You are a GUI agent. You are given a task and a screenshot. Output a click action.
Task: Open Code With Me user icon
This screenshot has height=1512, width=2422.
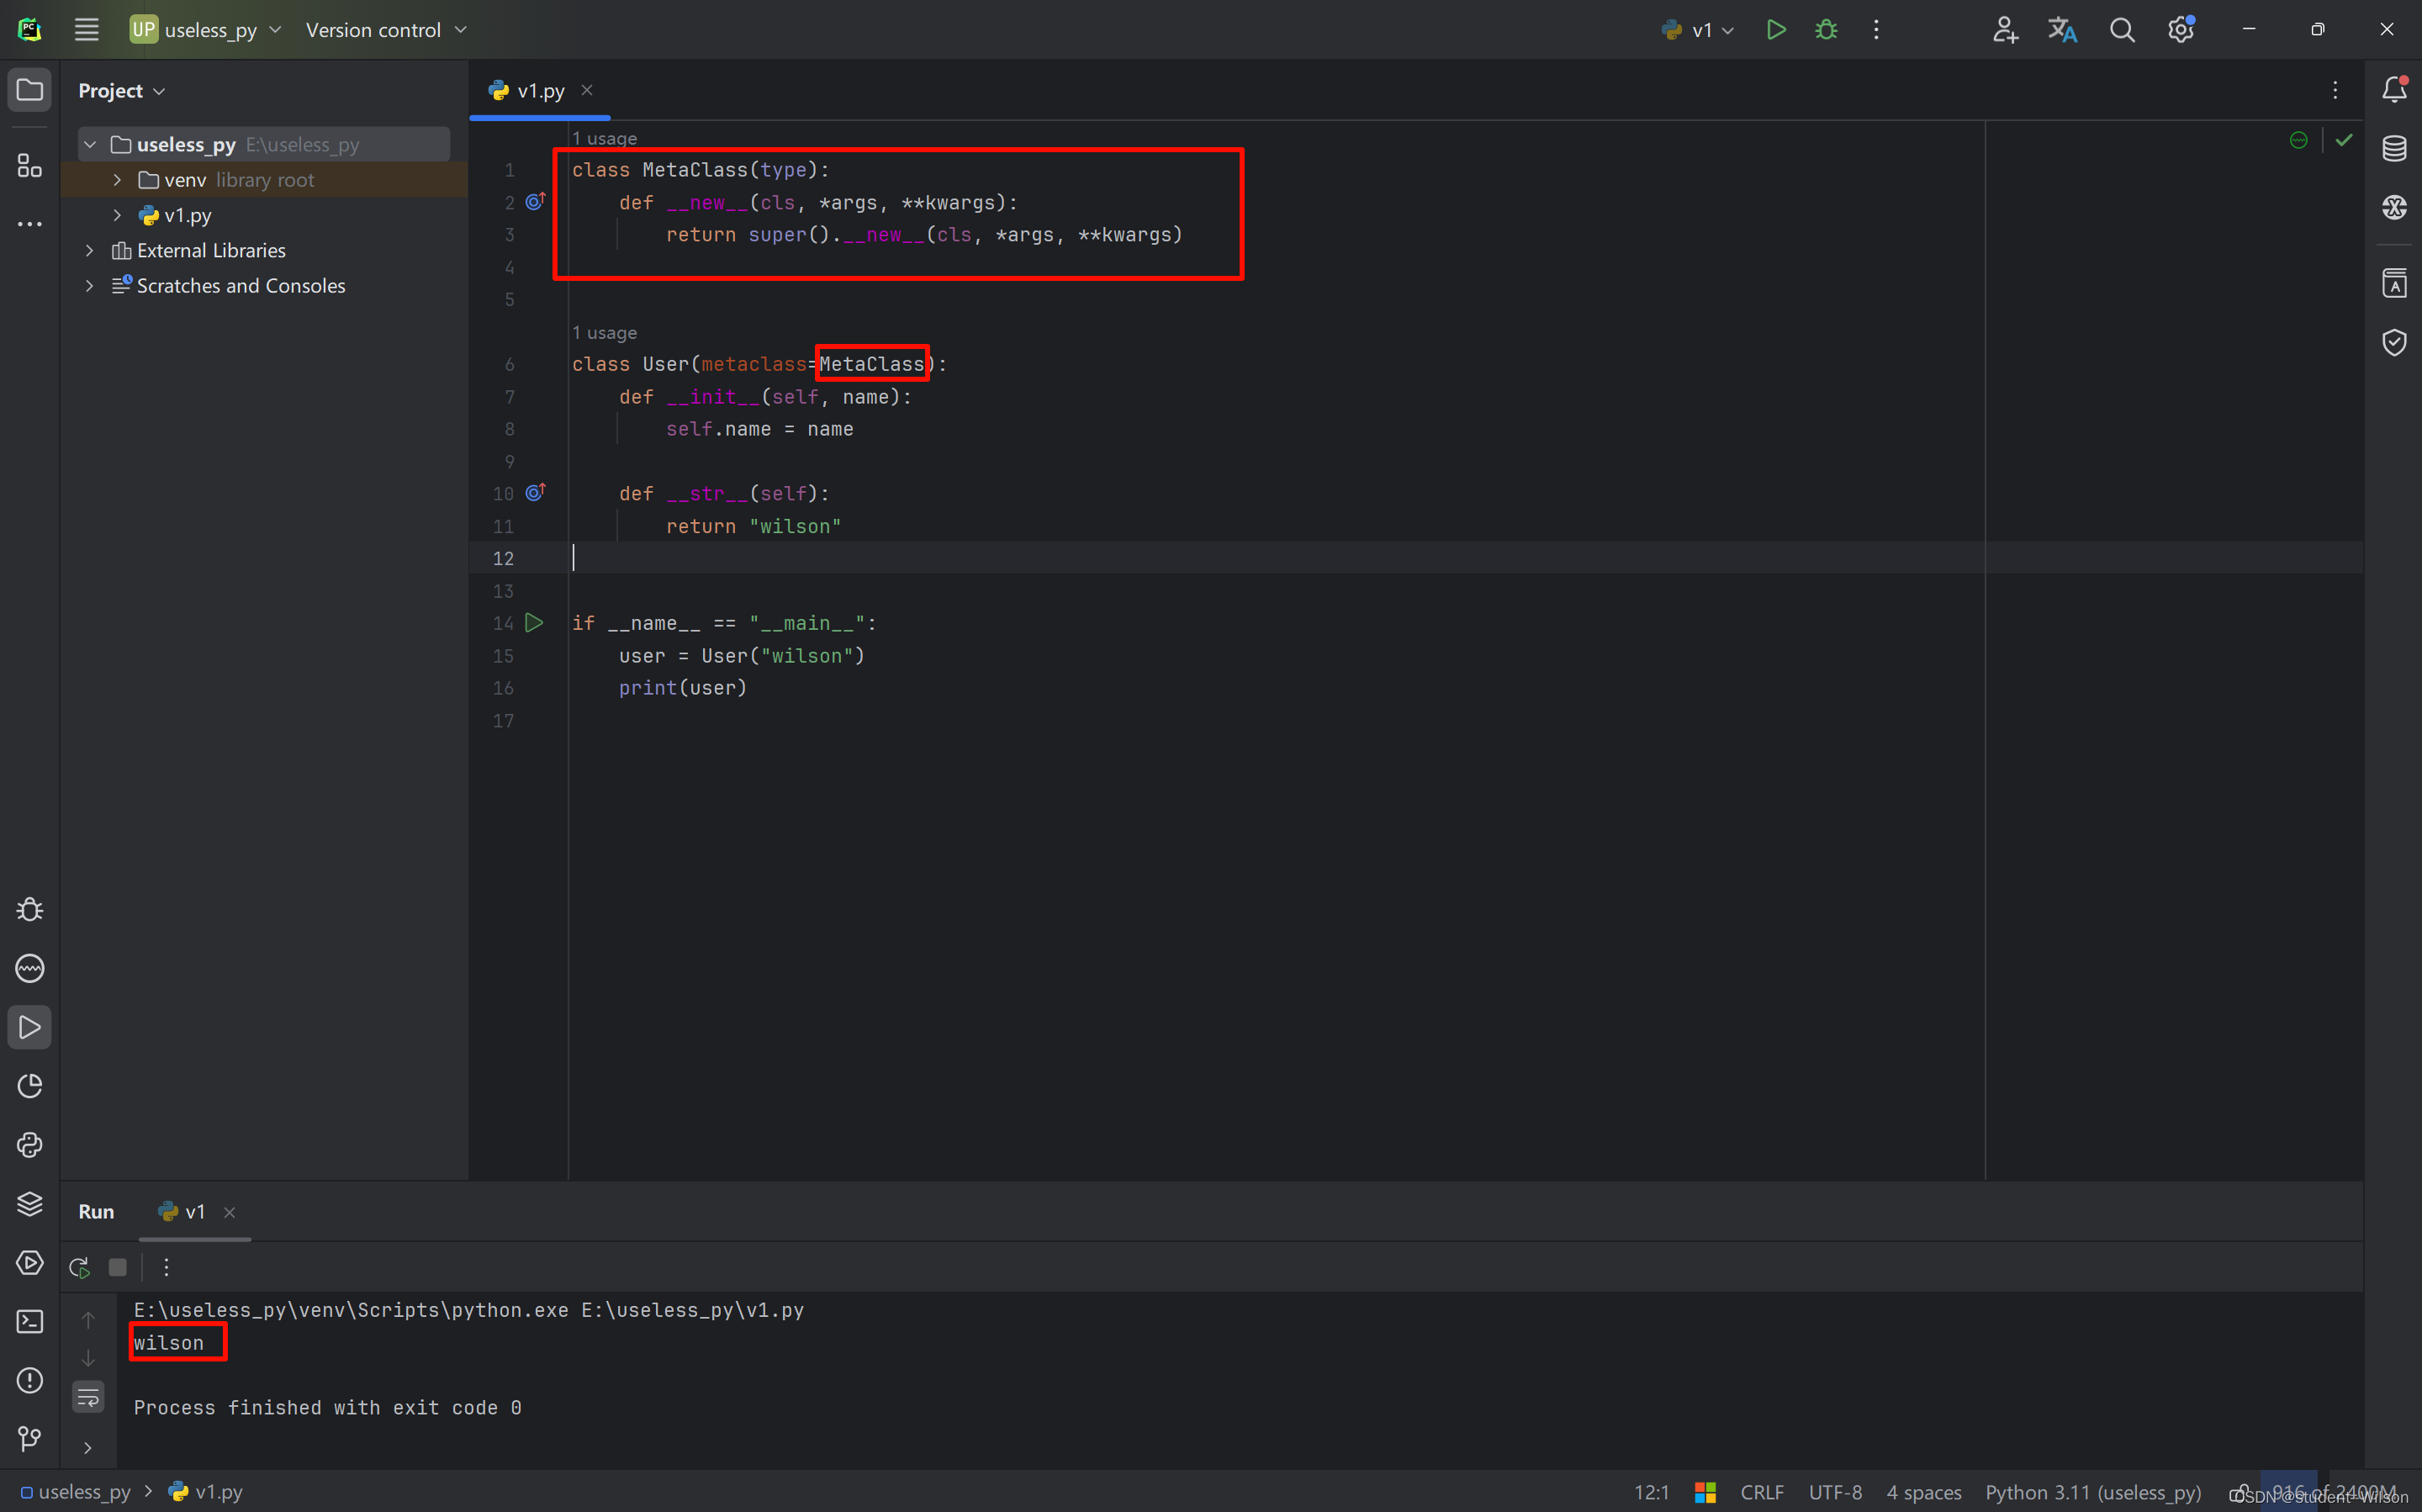(x=2004, y=30)
